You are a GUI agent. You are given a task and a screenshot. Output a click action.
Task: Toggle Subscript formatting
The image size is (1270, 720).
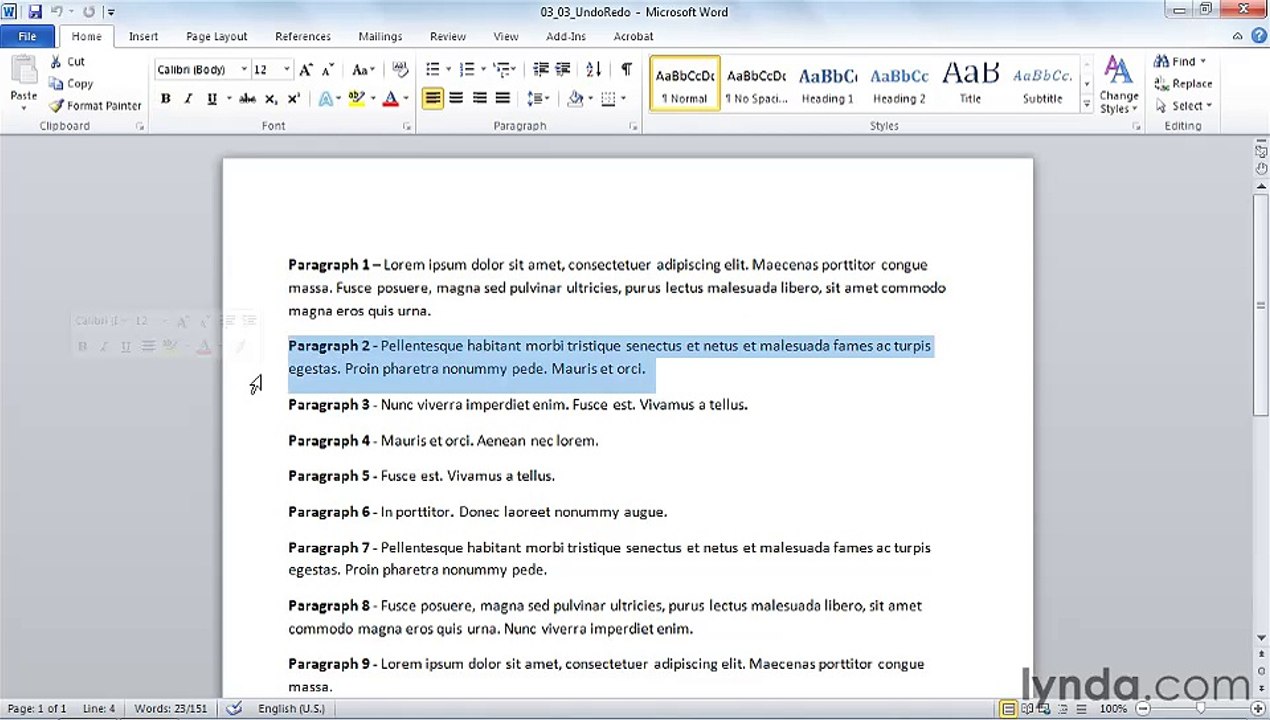point(270,99)
